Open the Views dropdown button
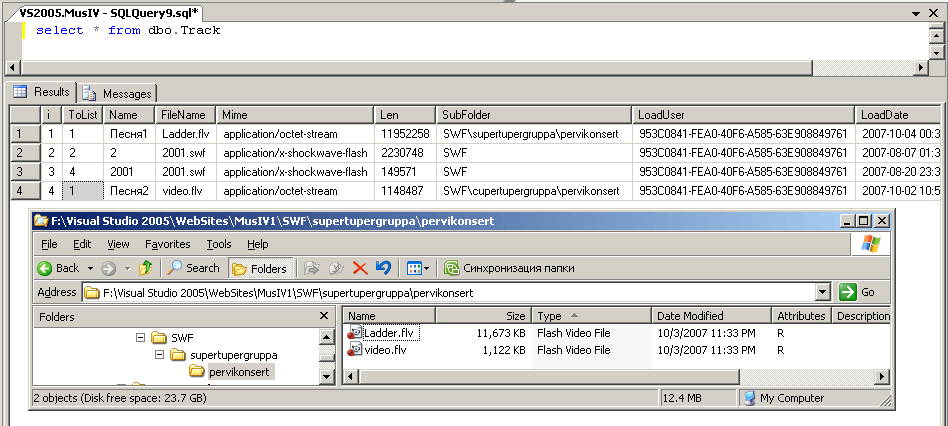The width and height of the screenshot is (948, 426). [418, 268]
